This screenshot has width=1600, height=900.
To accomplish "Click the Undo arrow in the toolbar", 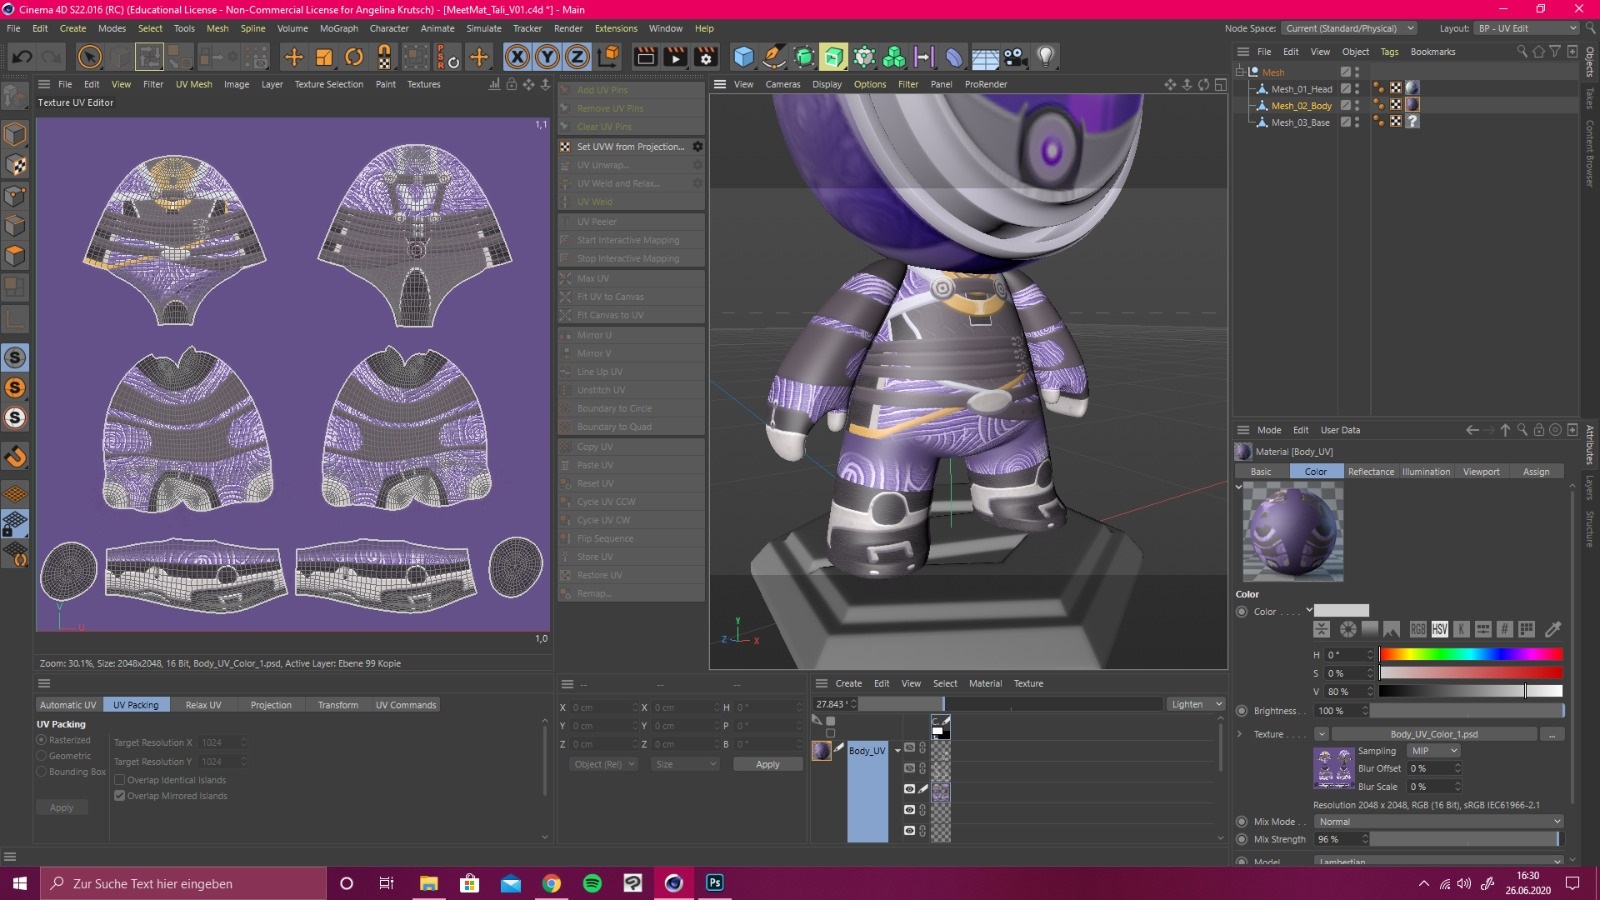I will (x=21, y=57).
